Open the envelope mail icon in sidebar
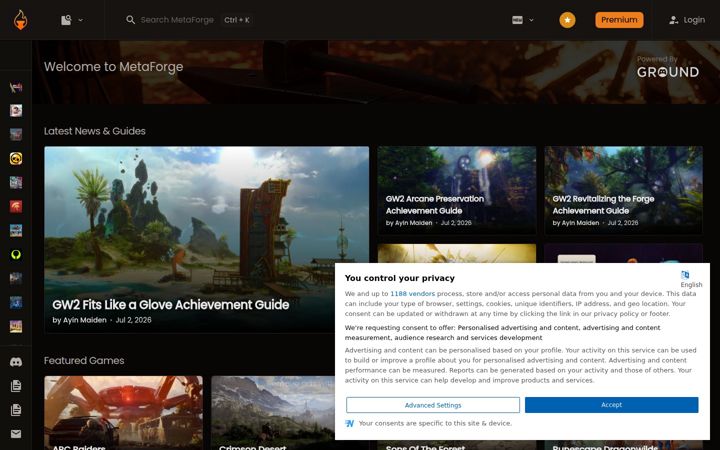 pos(16,434)
